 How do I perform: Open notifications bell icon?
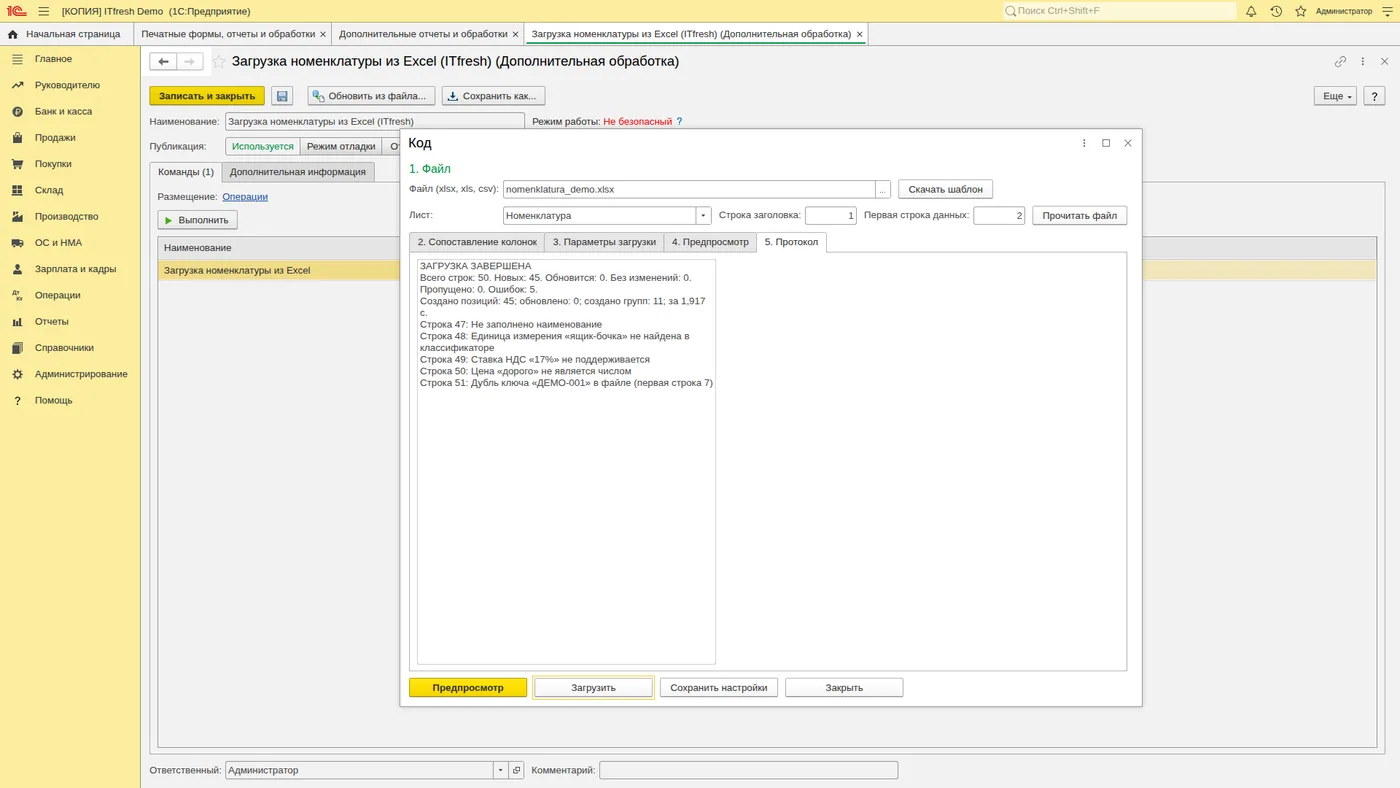[1251, 11]
